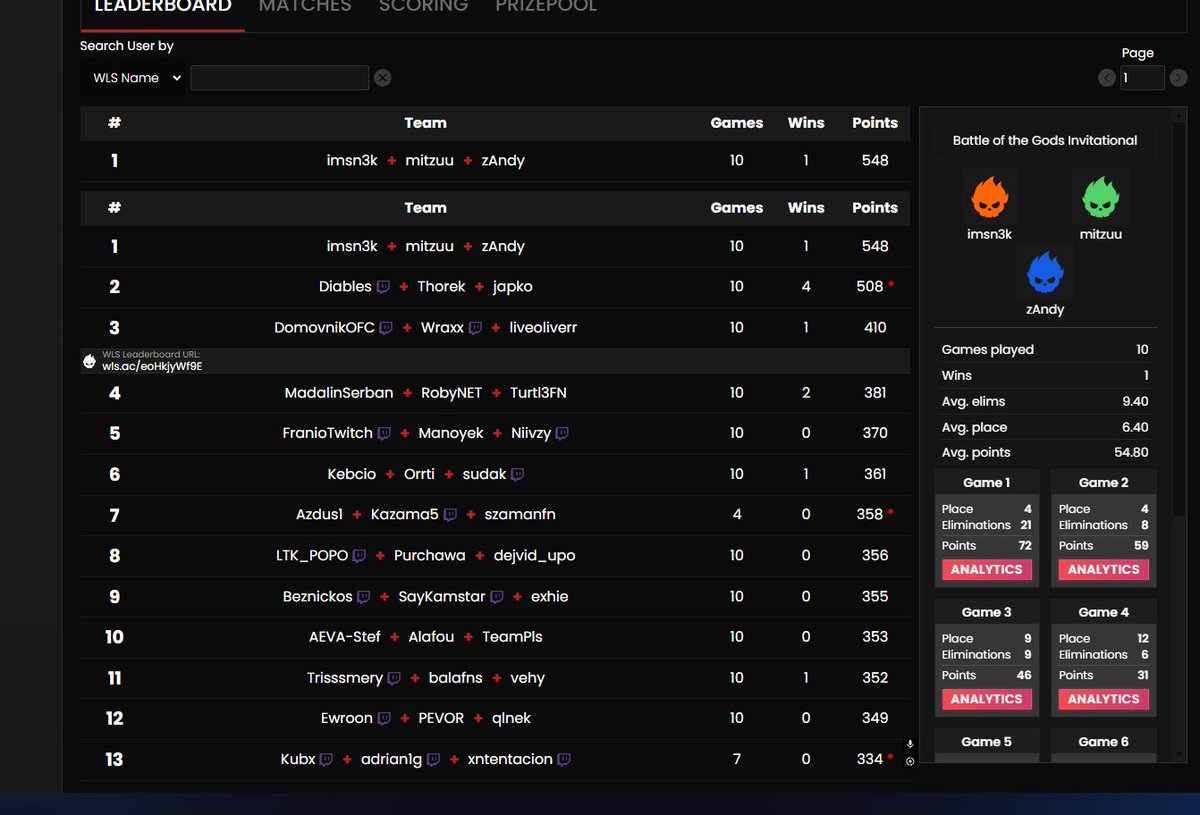This screenshot has width=1200, height=815.
Task: Select player qlnek in rank 12
Action: (511, 719)
